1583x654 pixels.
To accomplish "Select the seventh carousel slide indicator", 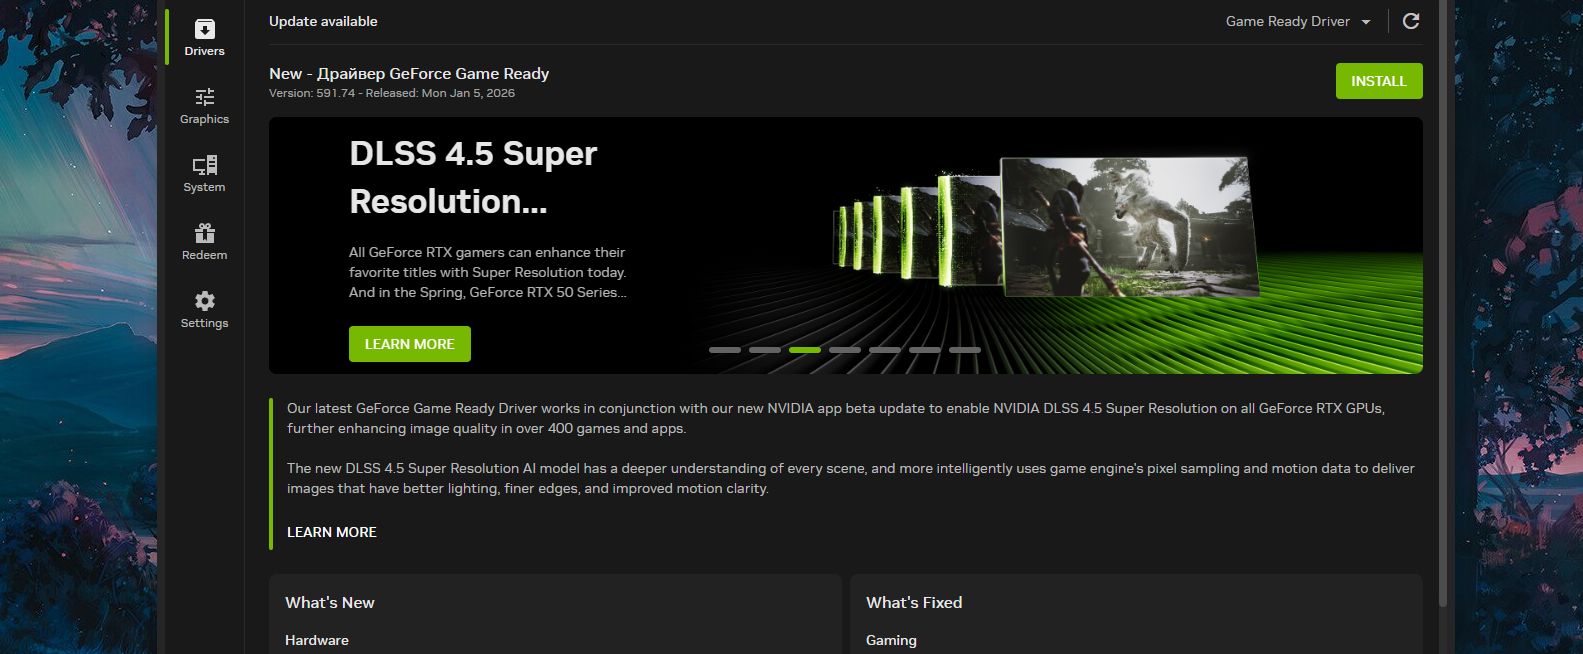I will point(965,350).
